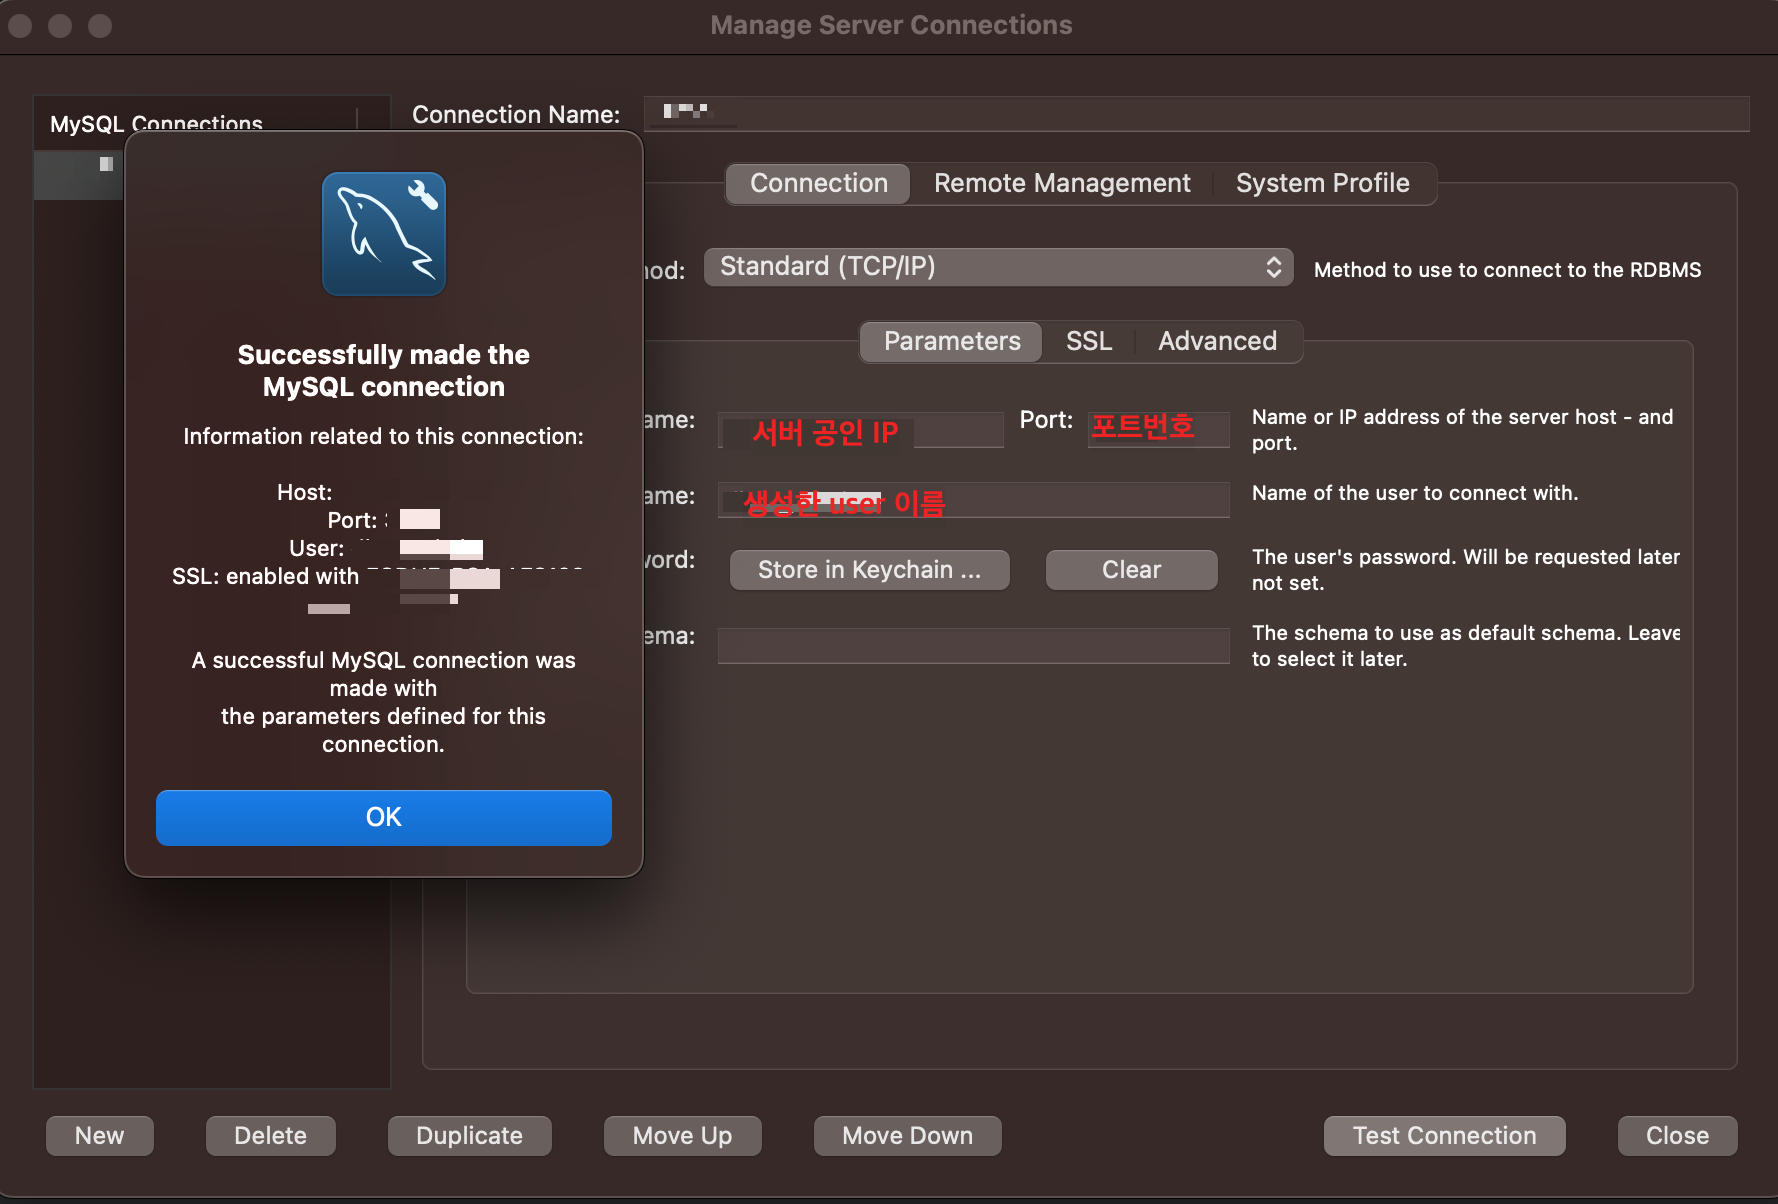
Task: Duplicate the selected connection
Action: click(x=469, y=1136)
